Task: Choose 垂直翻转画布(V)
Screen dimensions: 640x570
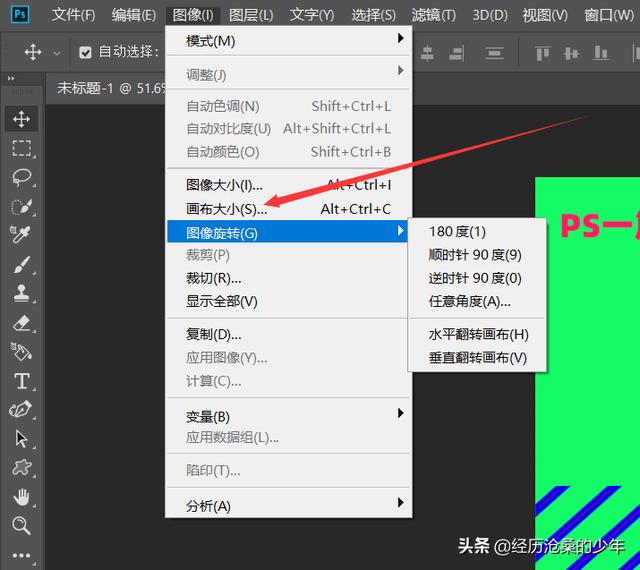Action: [477, 358]
